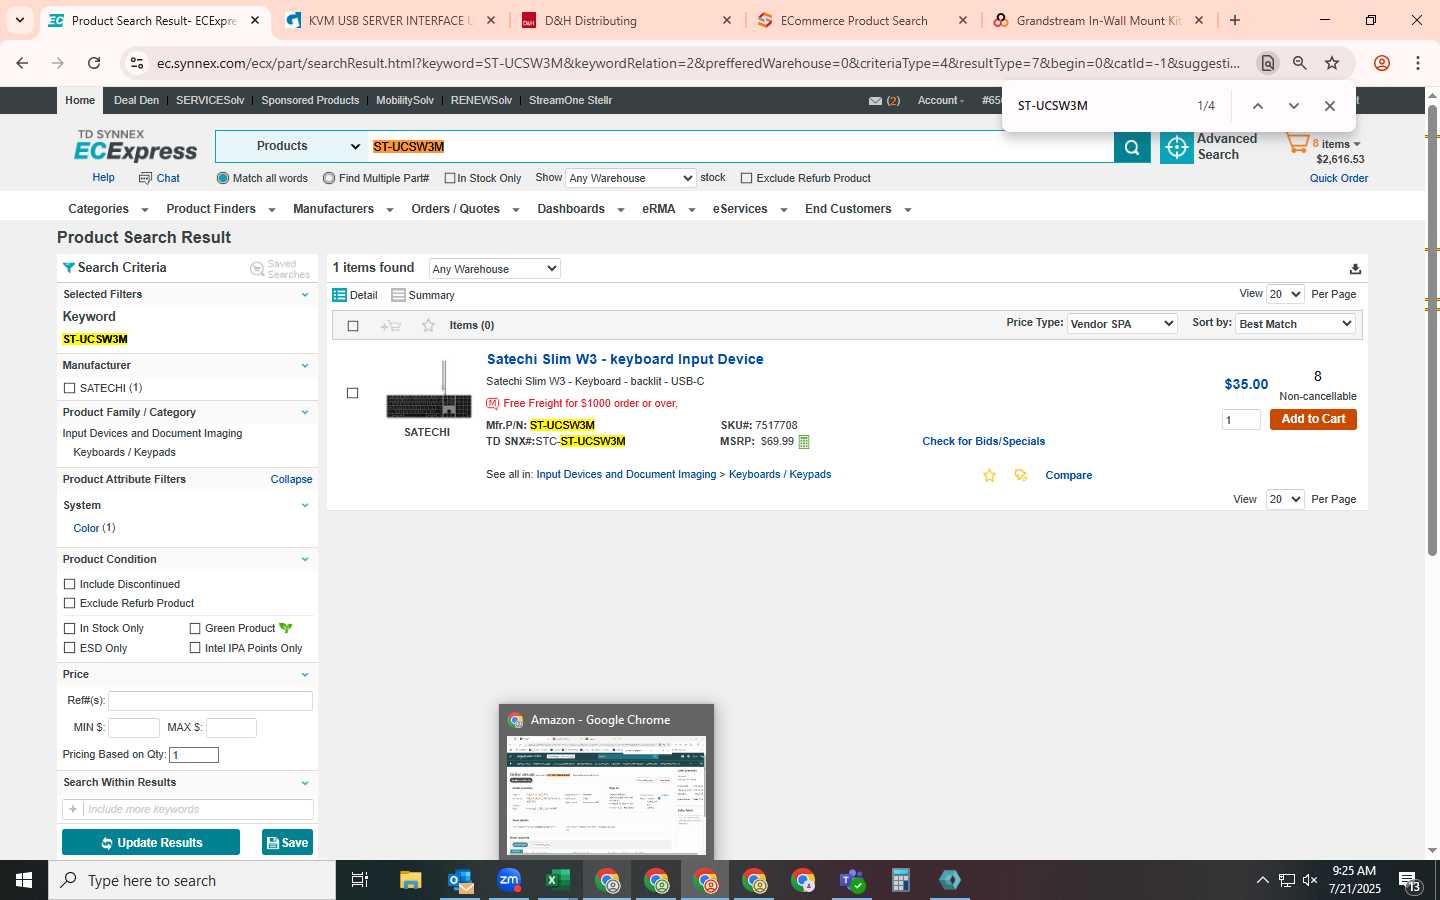This screenshot has width=1440, height=900.
Task: Open Advanced Search target icon
Action: pos(1177,147)
